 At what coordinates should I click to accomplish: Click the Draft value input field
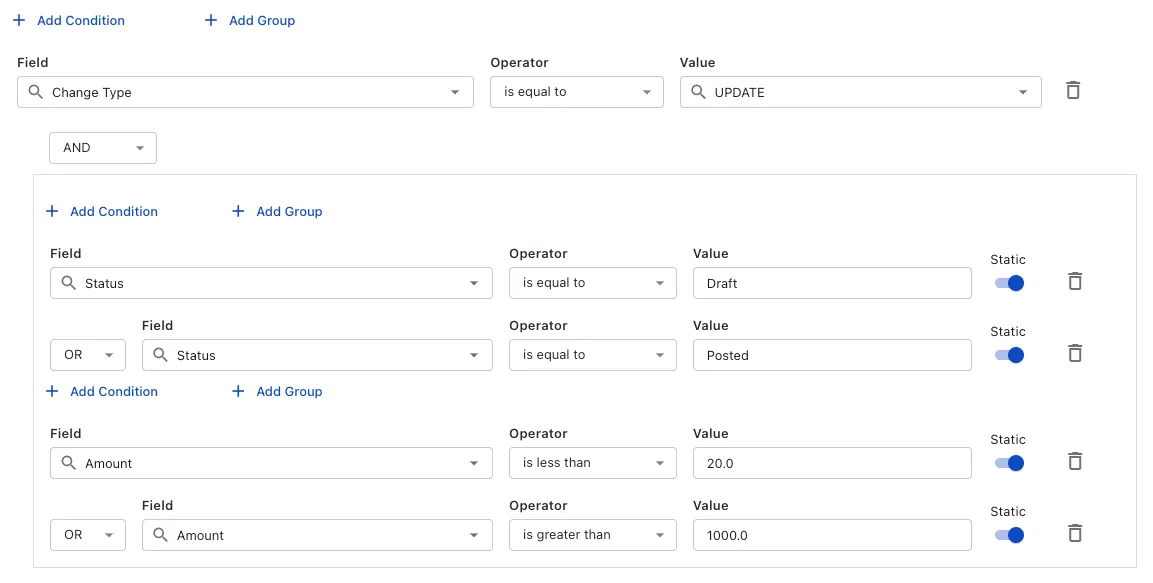832,283
